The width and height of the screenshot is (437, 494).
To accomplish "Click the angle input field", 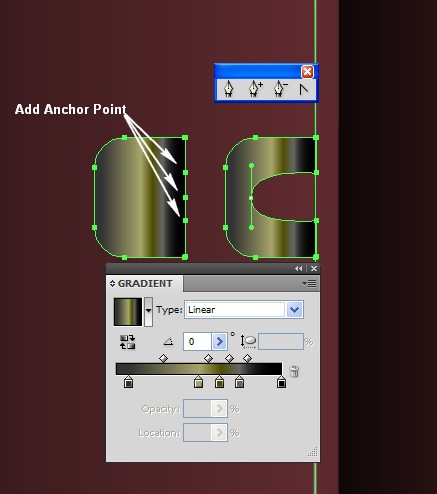I will pos(197,341).
